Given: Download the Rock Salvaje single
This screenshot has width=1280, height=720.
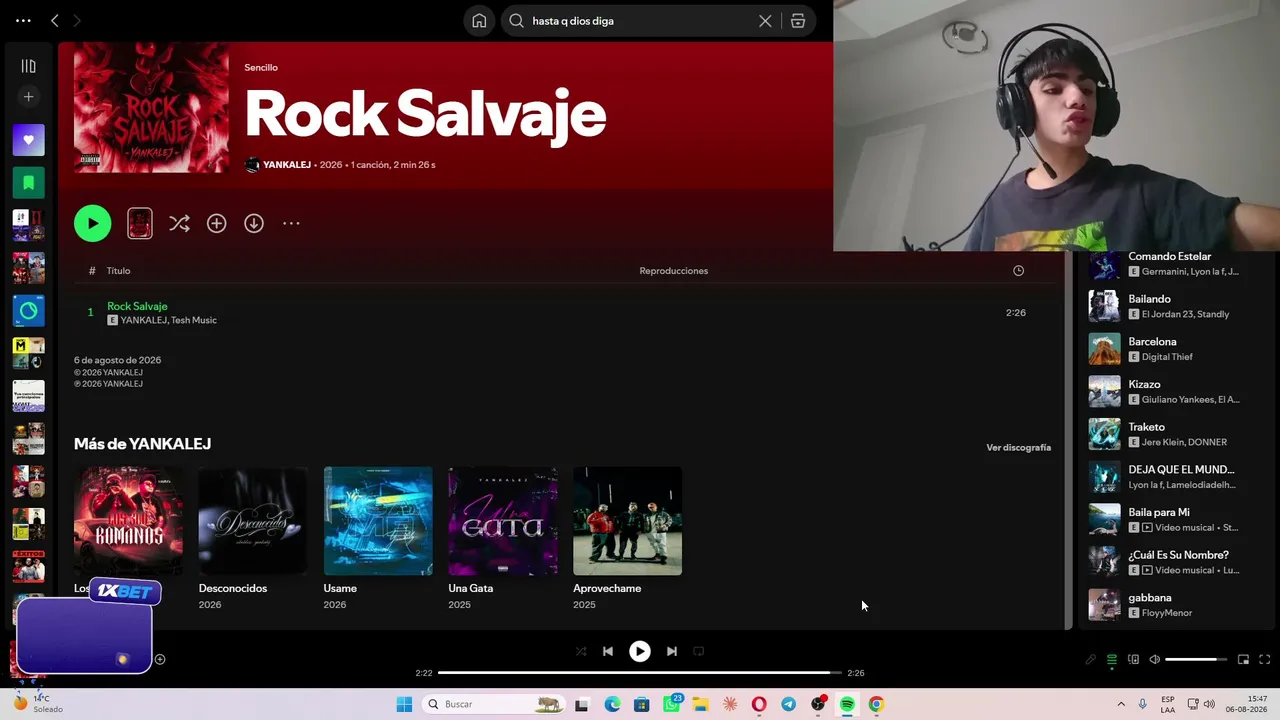Looking at the screenshot, I should click(254, 223).
